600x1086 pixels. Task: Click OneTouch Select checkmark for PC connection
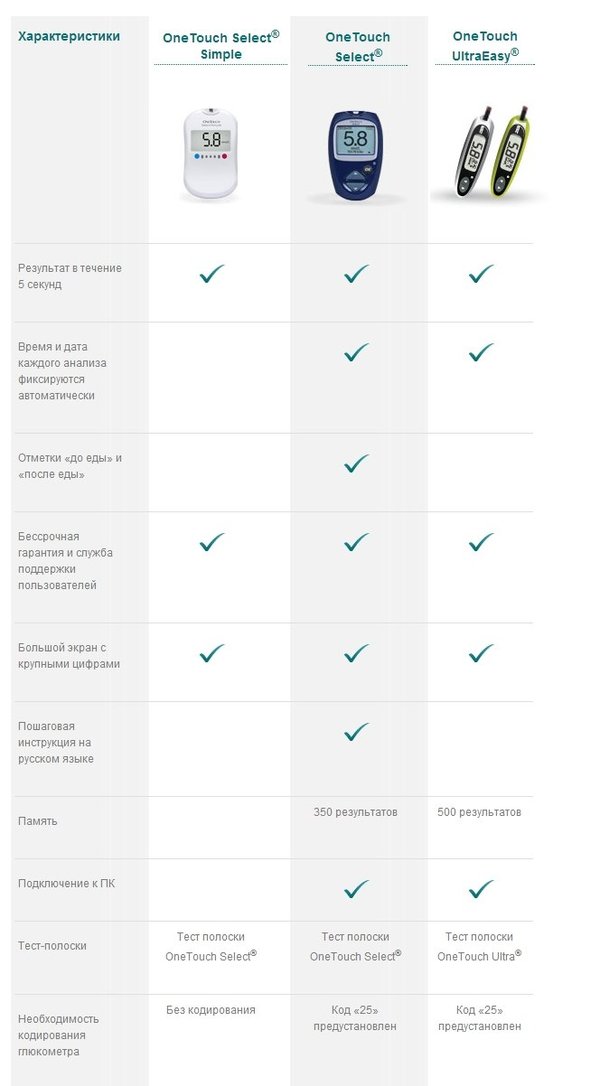click(x=356, y=889)
